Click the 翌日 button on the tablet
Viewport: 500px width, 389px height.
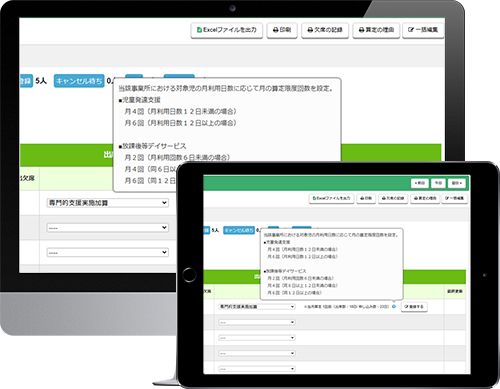(x=457, y=183)
